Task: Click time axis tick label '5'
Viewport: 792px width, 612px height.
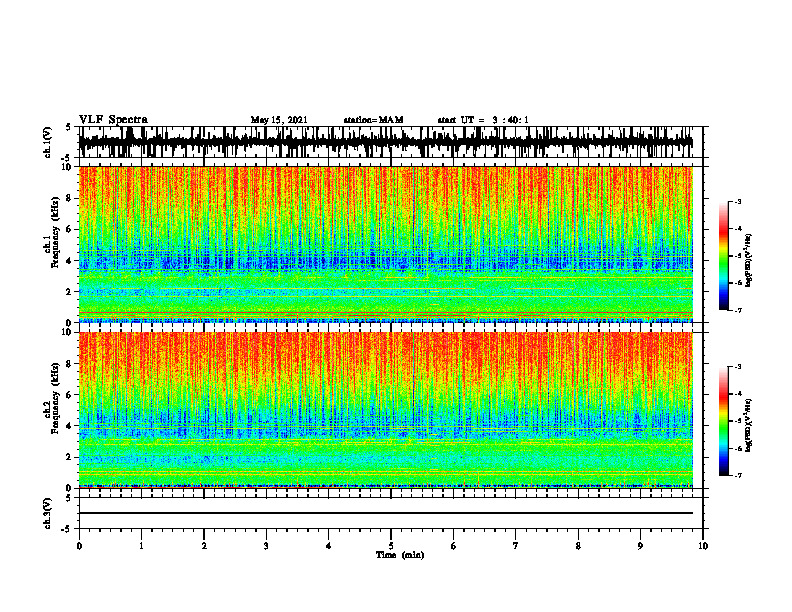Action: coord(391,546)
